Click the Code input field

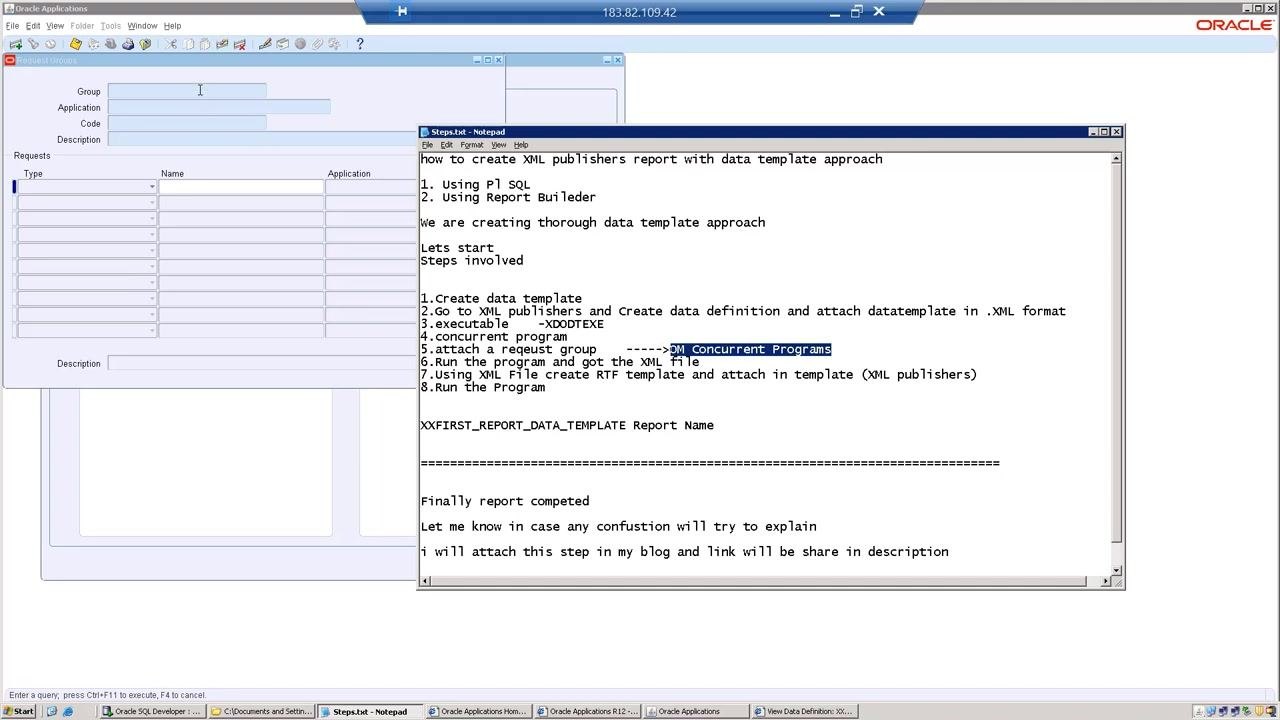(x=187, y=123)
